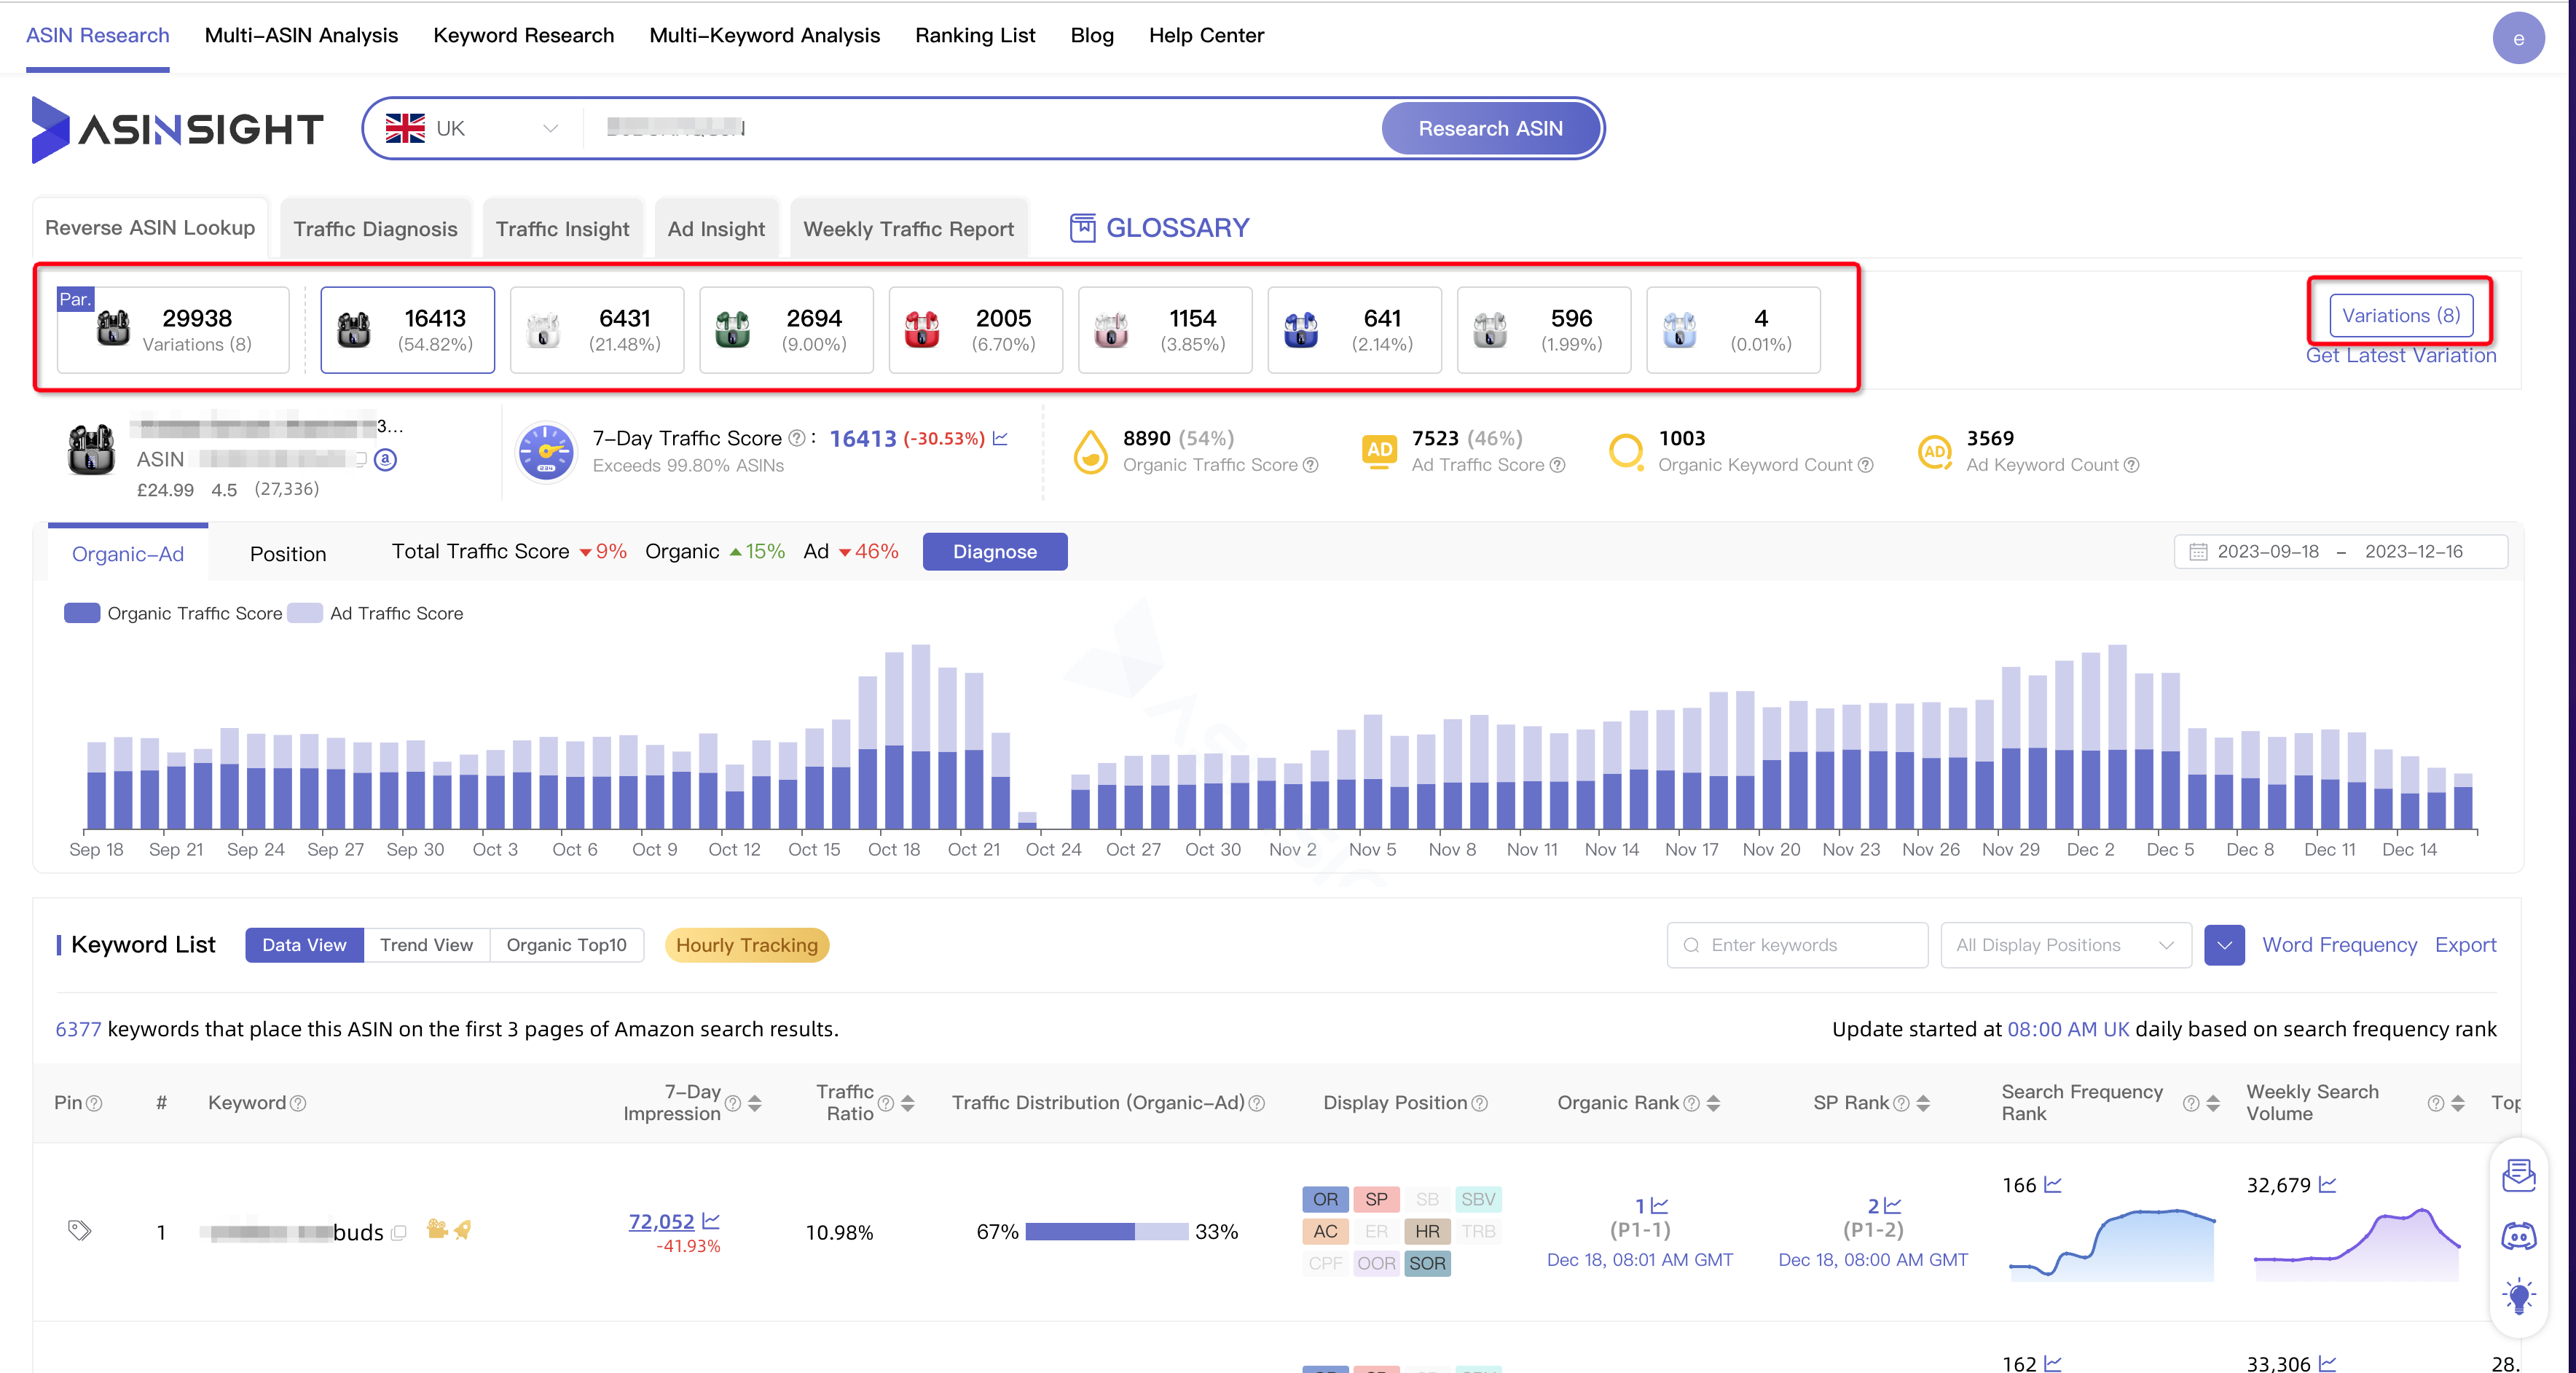Open Amazon link icon beside ASIN
2576x1373 pixels.
pyautogui.click(x=385, y=459)
